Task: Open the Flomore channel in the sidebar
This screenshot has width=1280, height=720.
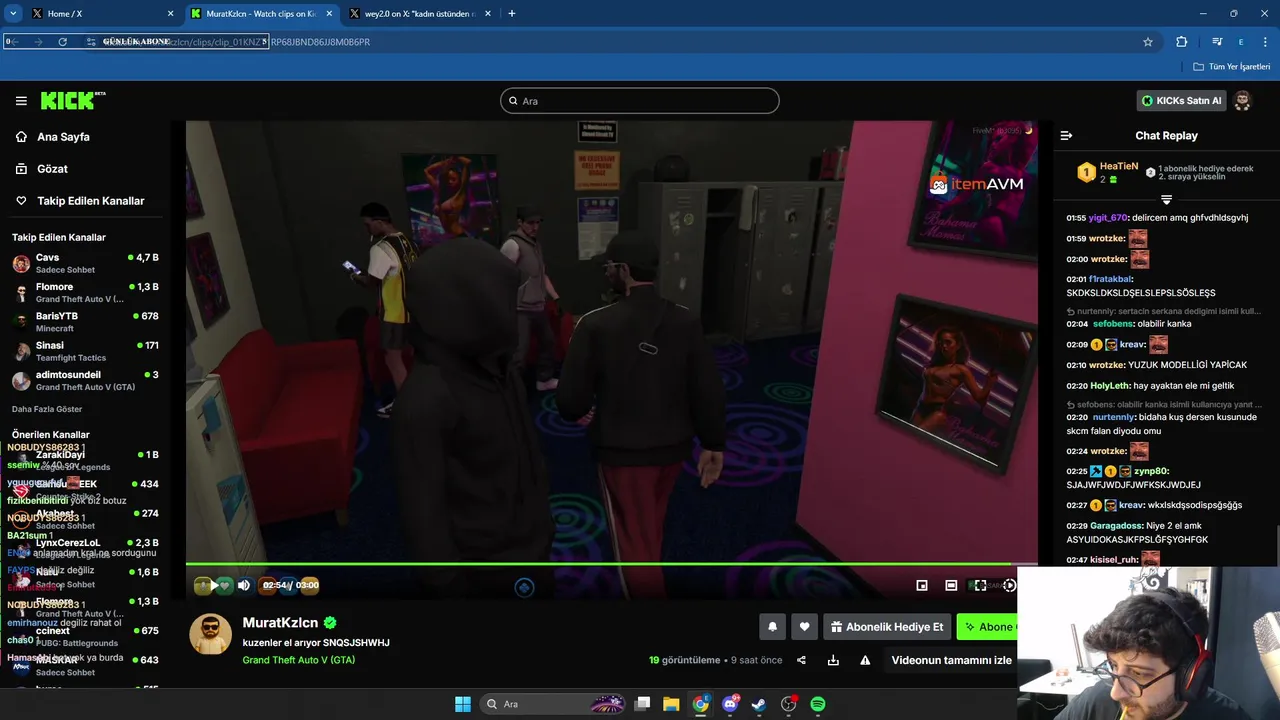Action: click(x=86, y=293)
